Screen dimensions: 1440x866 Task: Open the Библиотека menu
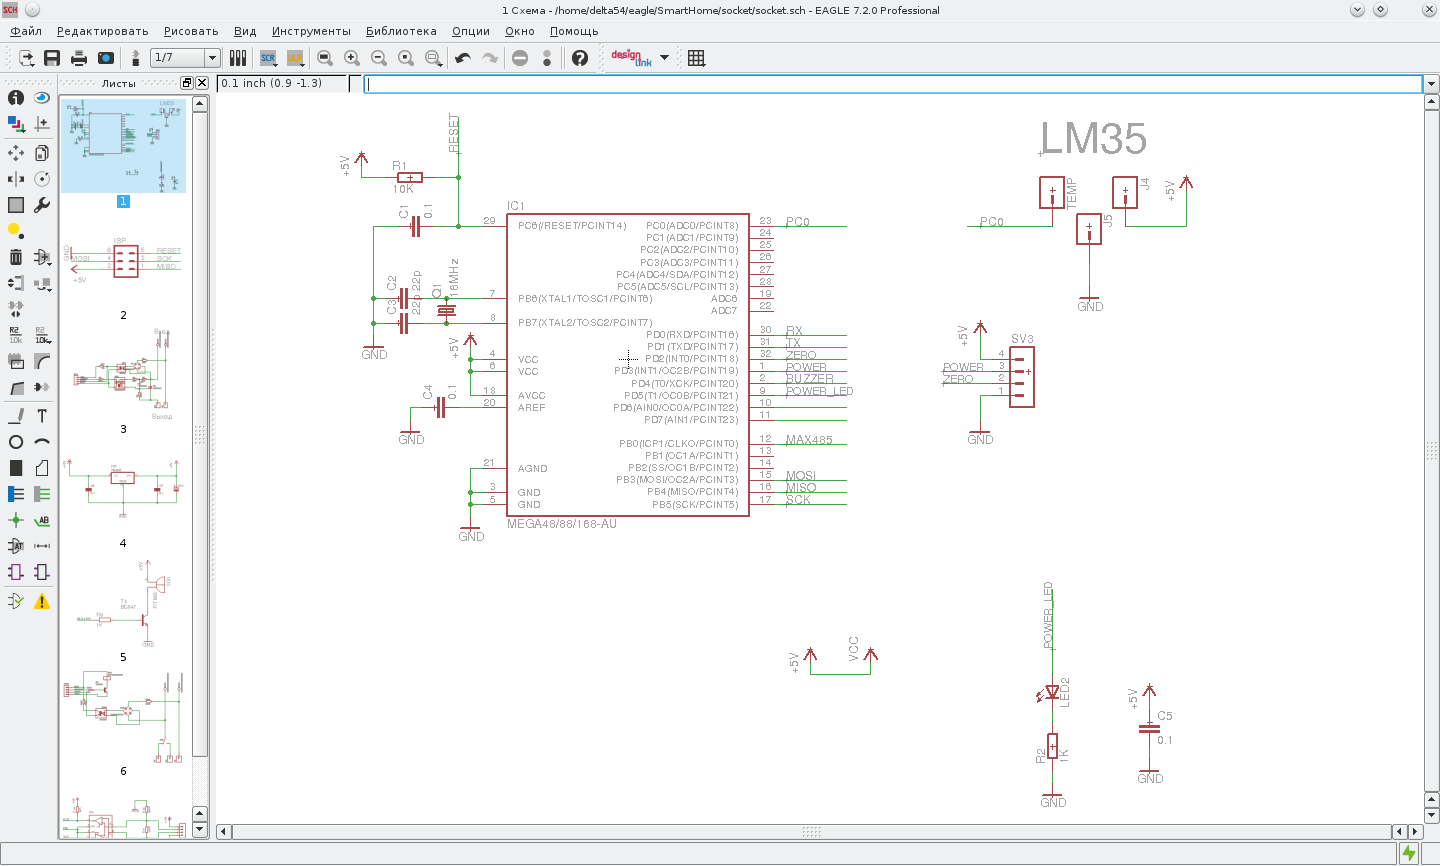(401, 31)
